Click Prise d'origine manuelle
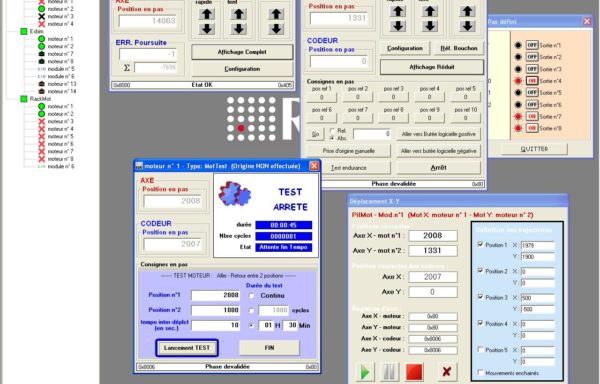This screenshot has width=600, height=384. tap(349, 151)
